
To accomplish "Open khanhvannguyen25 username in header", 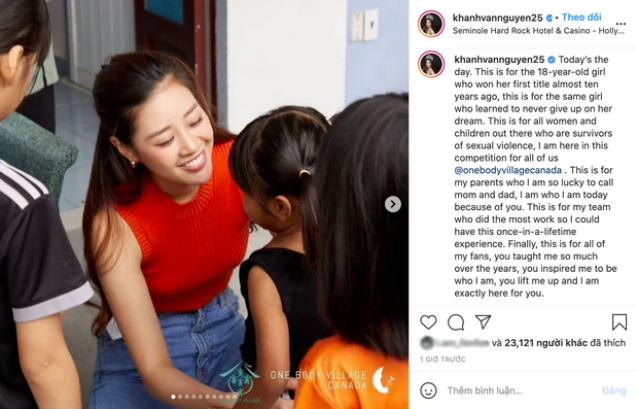I will coord(497,18).
